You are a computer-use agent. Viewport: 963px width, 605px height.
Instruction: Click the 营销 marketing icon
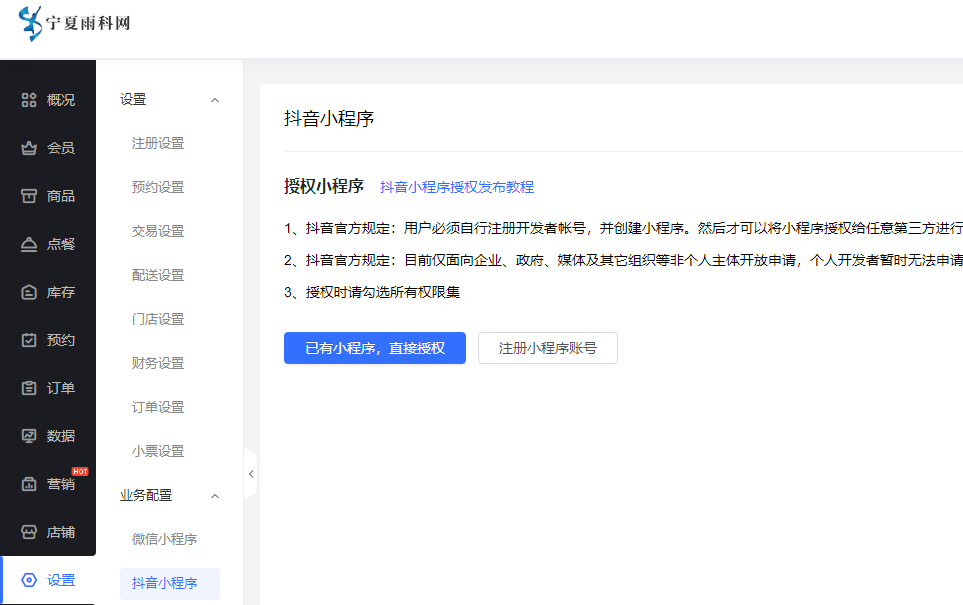pos(29,484)
